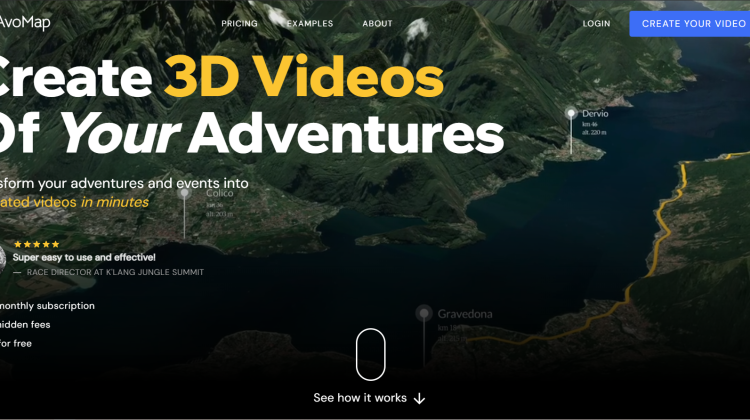Click the five-star rating icons
This screenshot has width=750, height=420.
(x=36, y=244)
